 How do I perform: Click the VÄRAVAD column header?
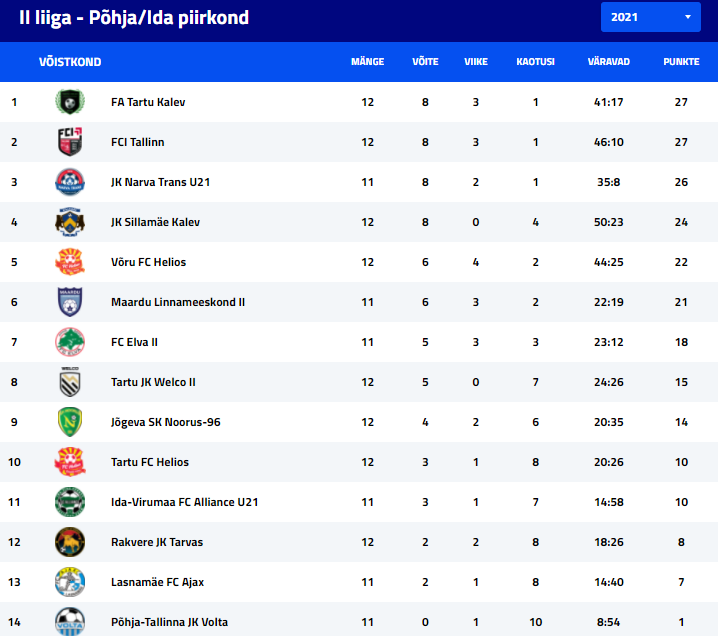pos(609,62)
